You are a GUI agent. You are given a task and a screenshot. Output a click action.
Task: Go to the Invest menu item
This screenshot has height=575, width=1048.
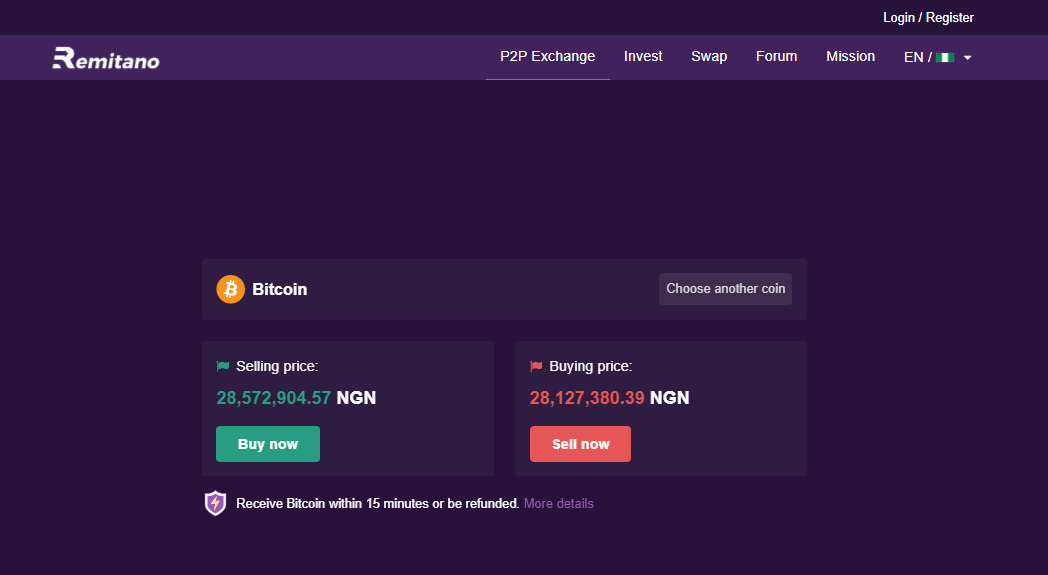(643, 56)
